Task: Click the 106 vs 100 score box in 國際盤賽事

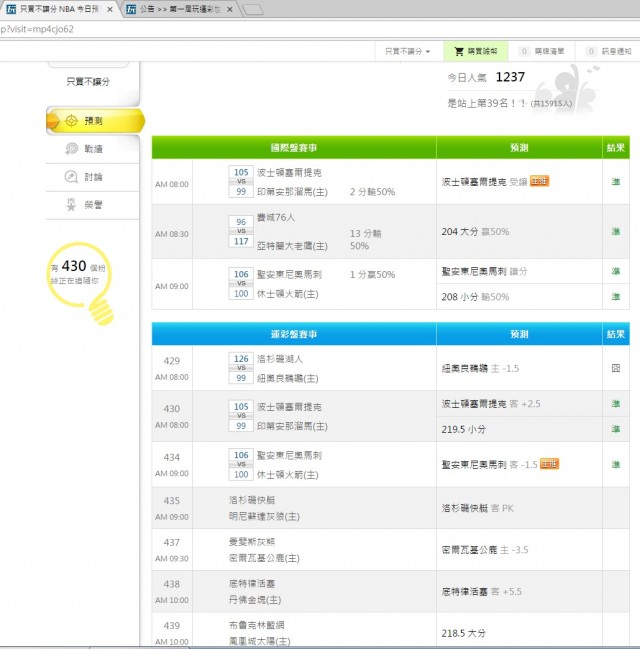Action: 240,283
